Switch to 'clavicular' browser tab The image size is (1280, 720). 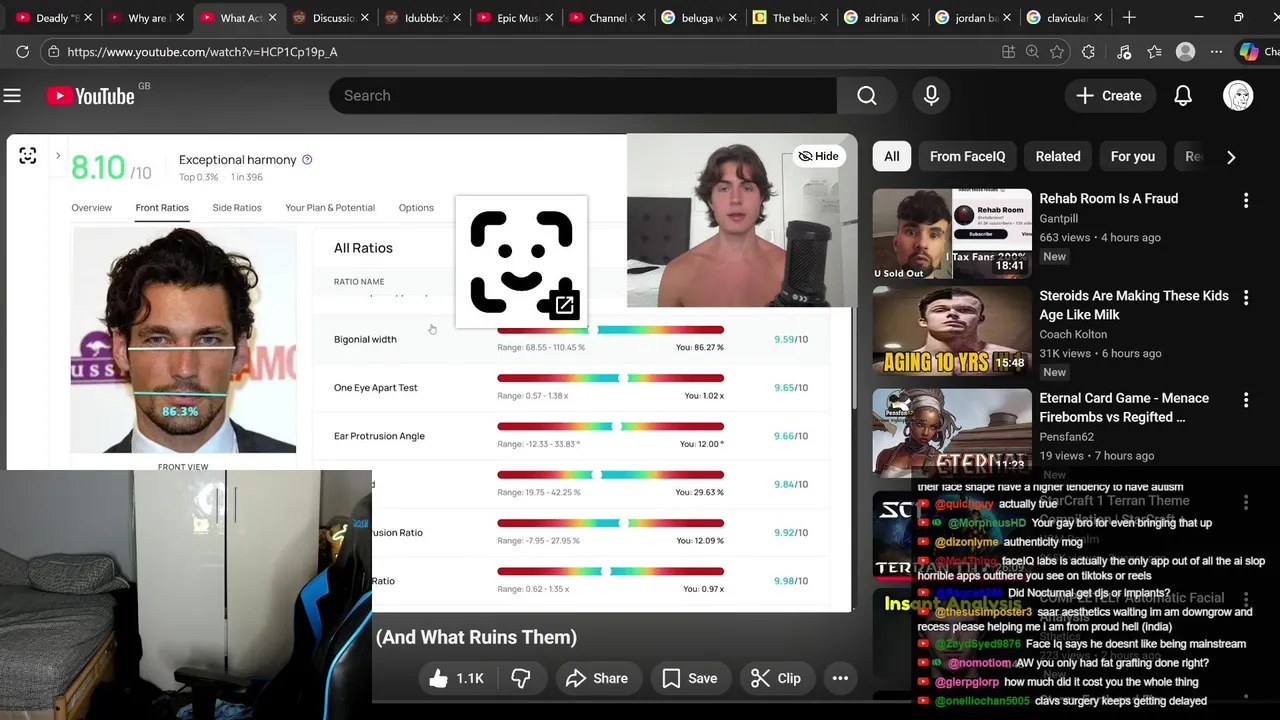click(1064, 18)
